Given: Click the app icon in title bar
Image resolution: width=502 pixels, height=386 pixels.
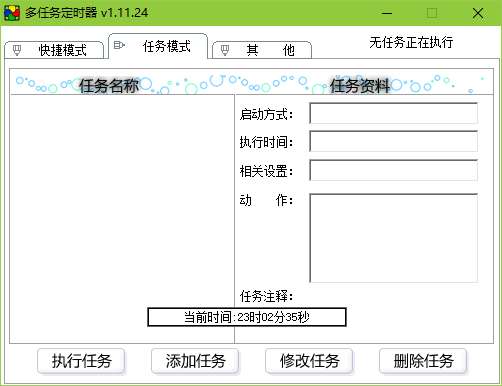Looking at the screenshot, I should (12, 13).
